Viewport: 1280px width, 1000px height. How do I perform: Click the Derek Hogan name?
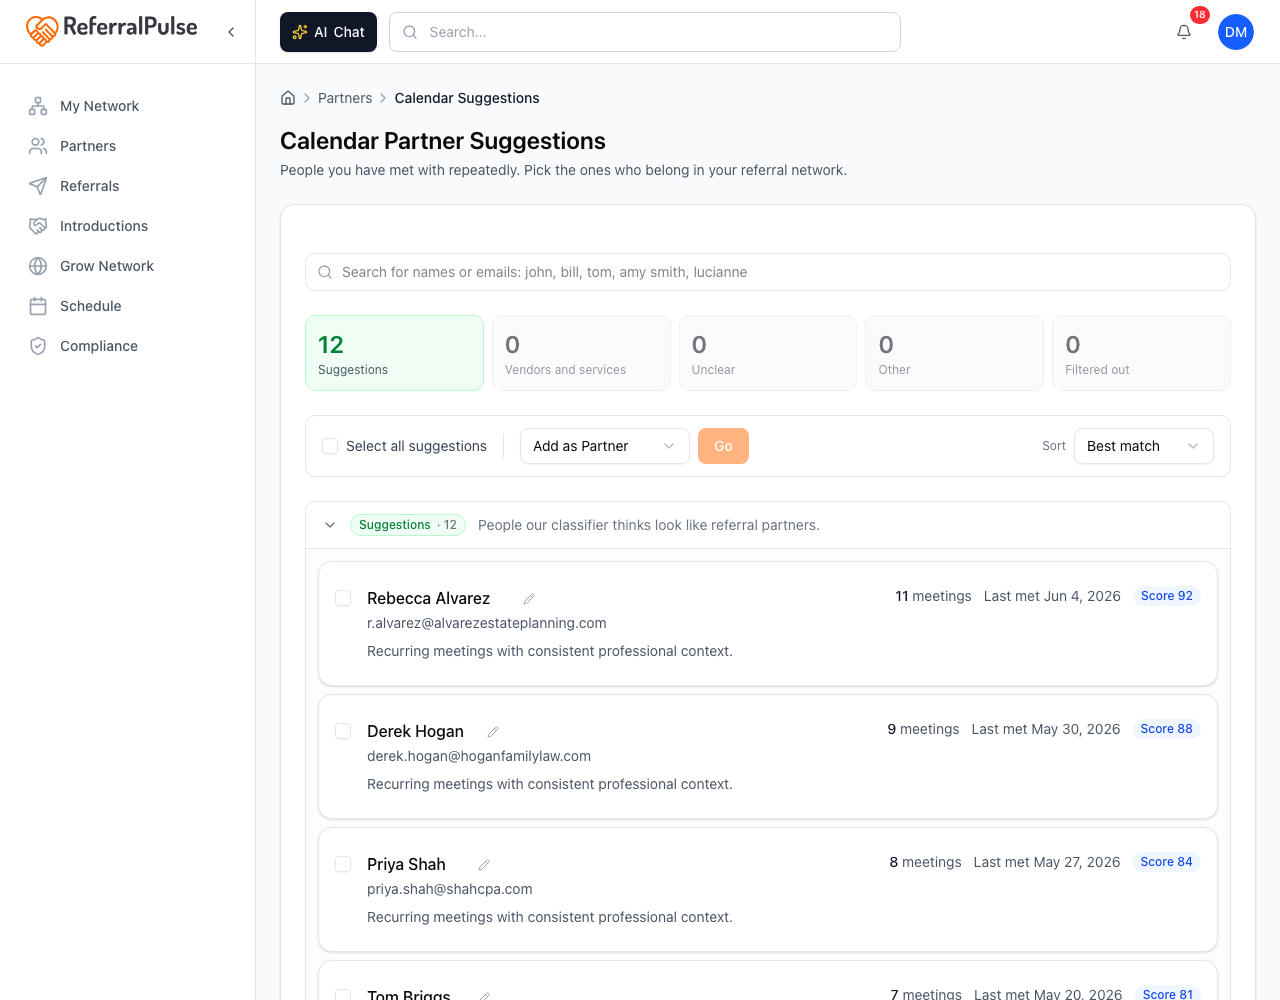click(x=415, y=731)
